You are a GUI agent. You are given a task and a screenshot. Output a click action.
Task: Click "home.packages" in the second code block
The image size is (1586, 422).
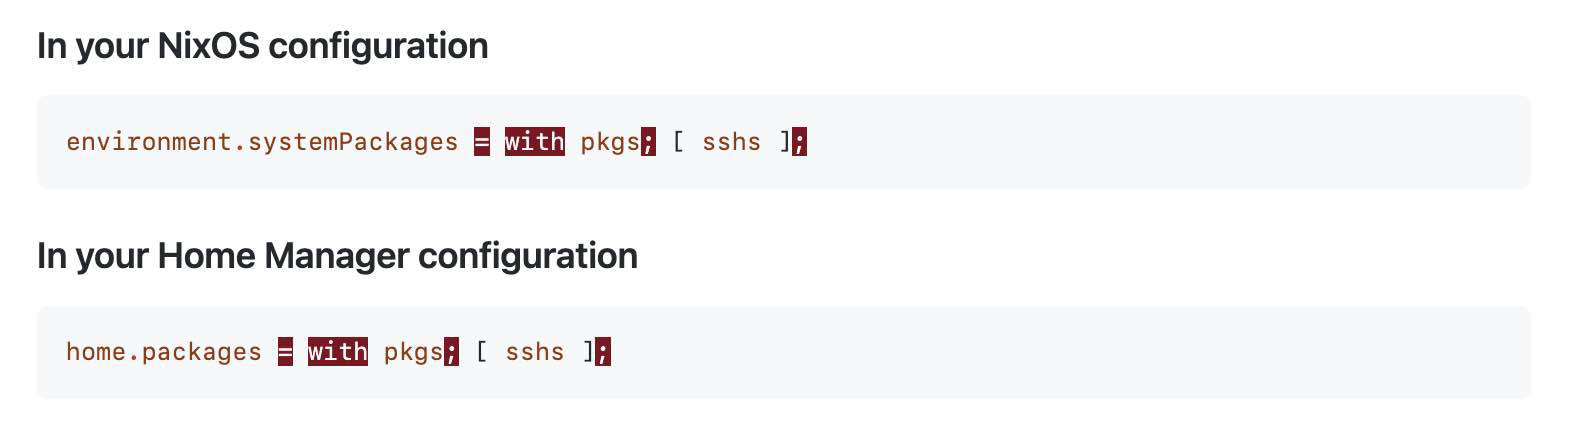tap(164, 352)
